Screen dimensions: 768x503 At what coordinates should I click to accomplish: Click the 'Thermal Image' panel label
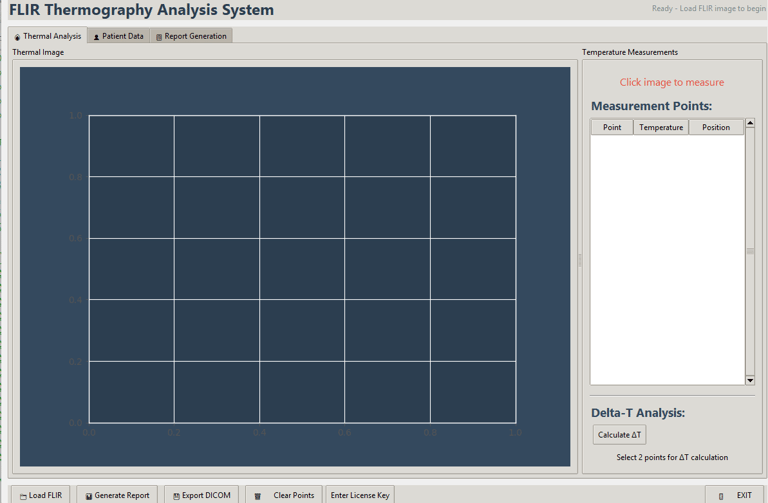coord(38,52)
